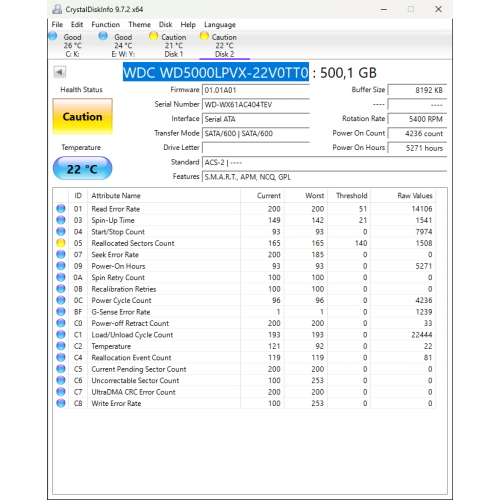
Task: Switch to the Disk 2 tab
Action: 224,45
